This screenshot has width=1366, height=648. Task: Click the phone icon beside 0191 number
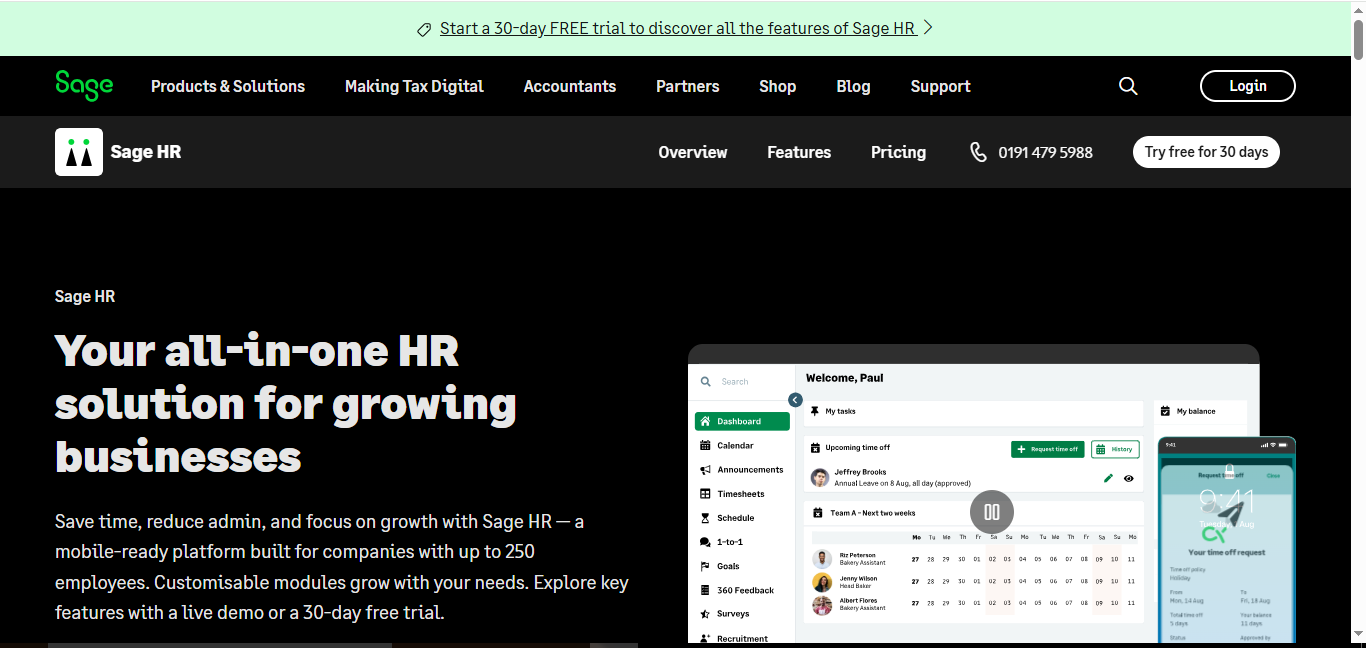point(978,152)
